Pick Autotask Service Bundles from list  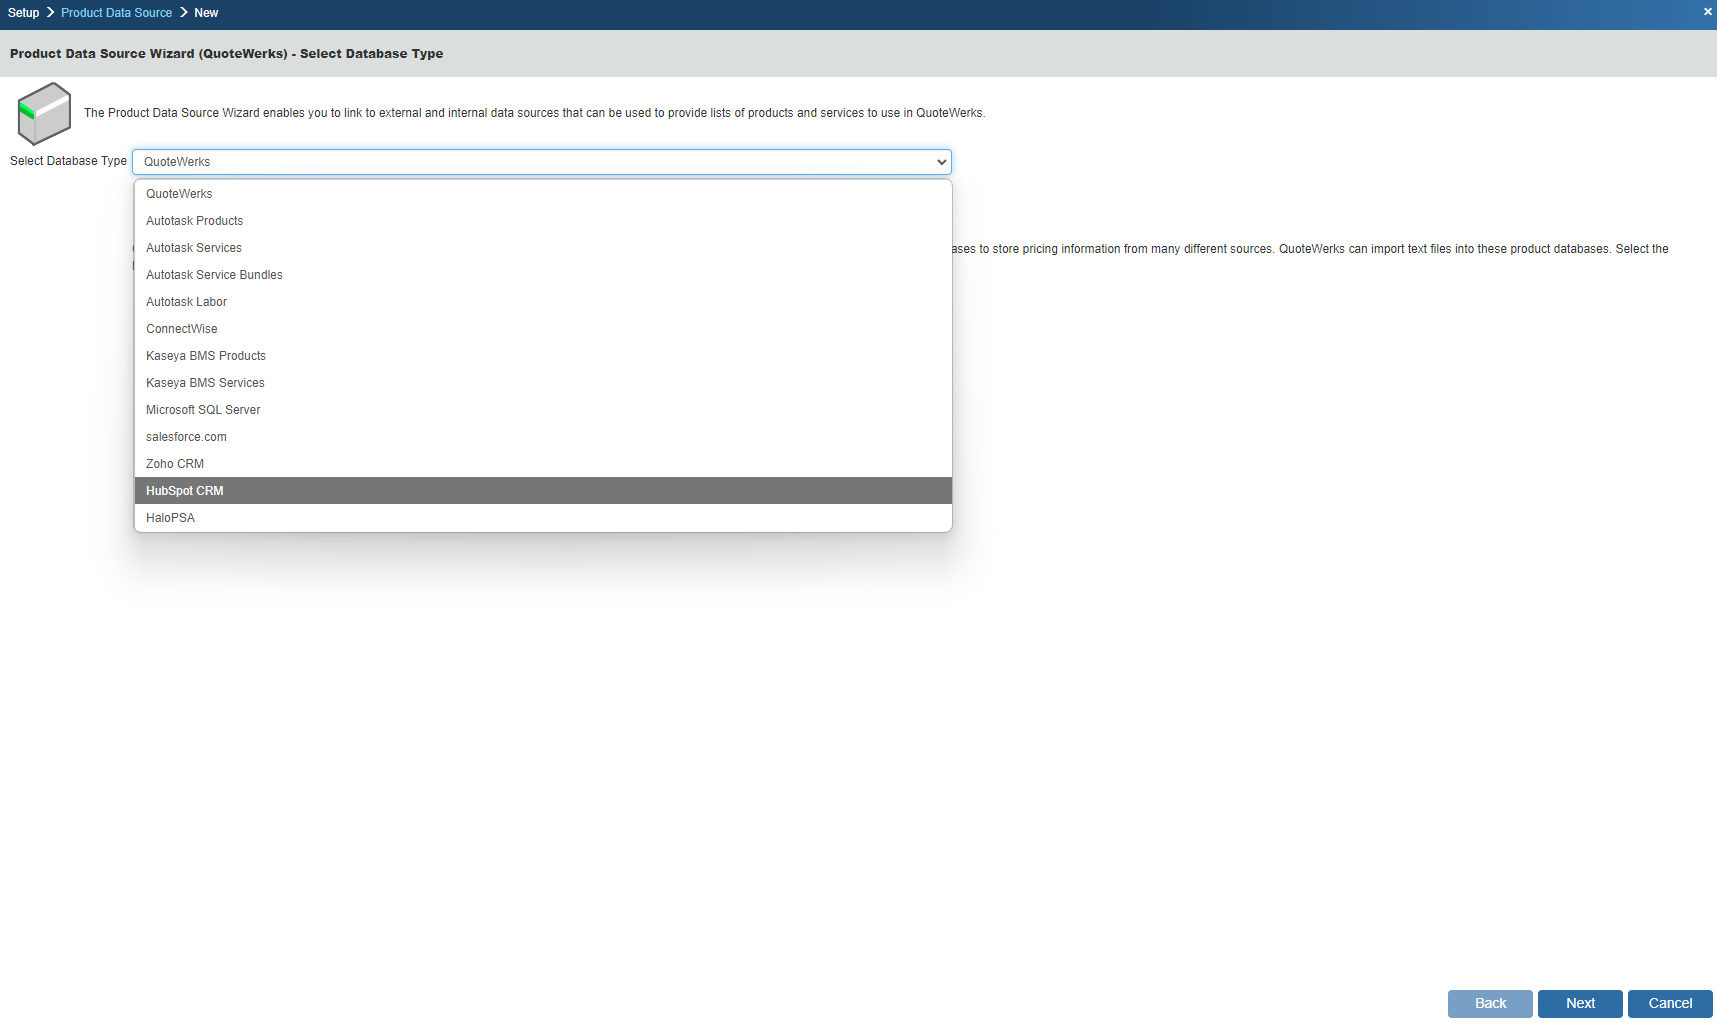click(x=214, y=275)
